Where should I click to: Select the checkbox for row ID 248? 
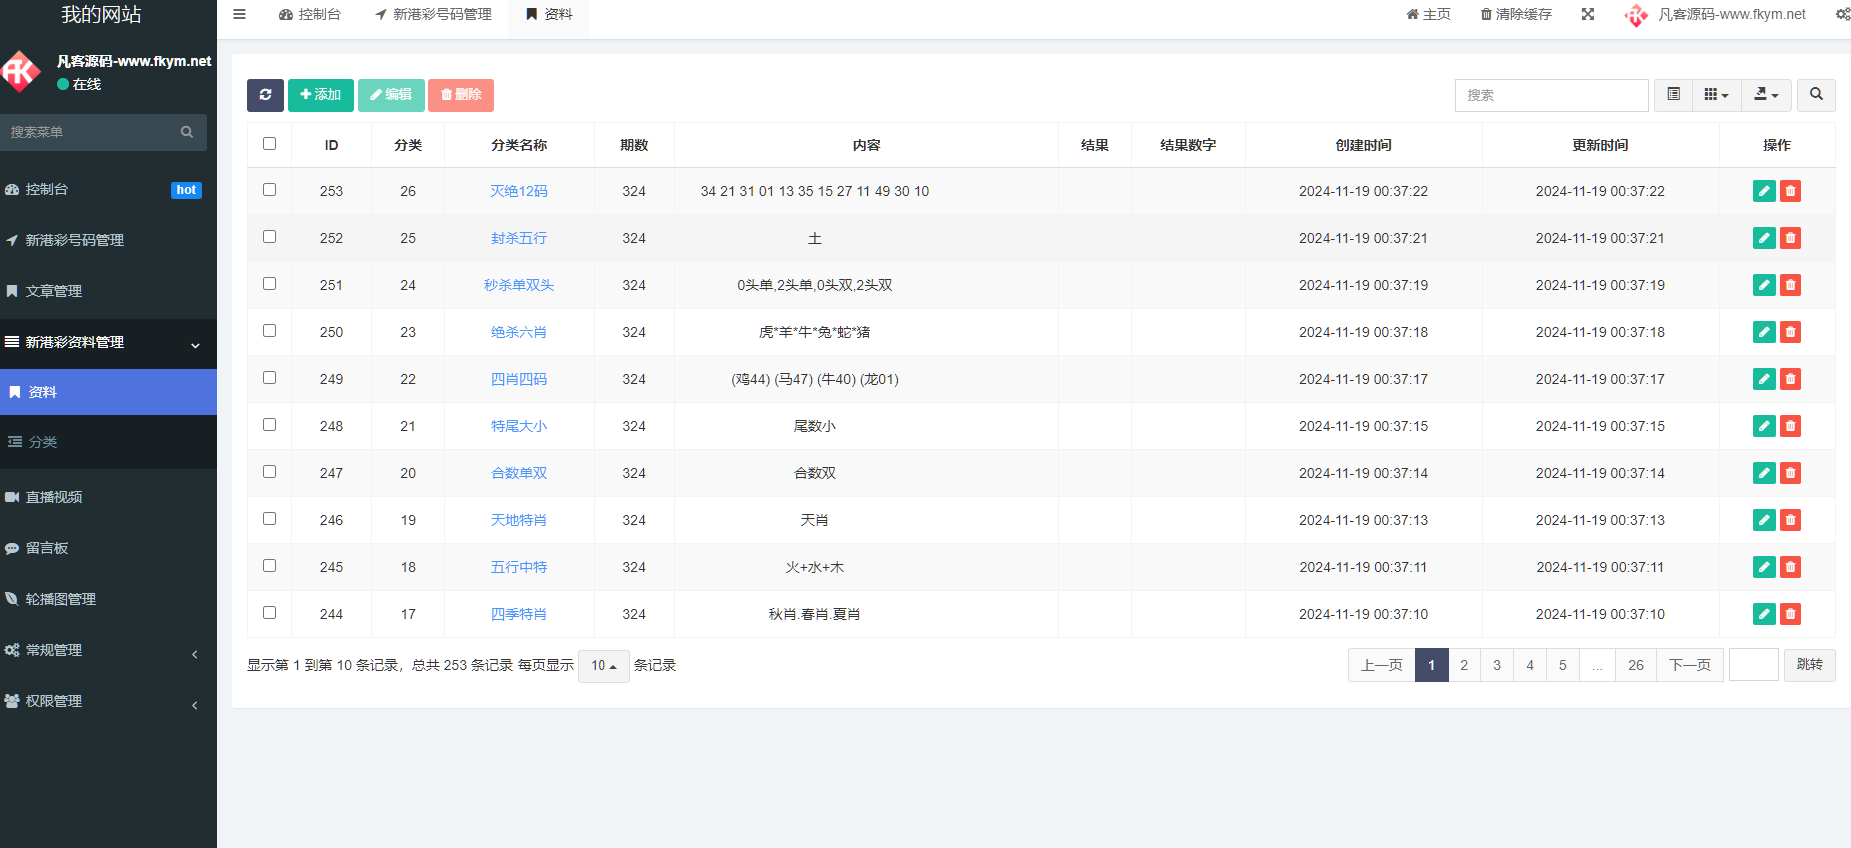[269, 424]
